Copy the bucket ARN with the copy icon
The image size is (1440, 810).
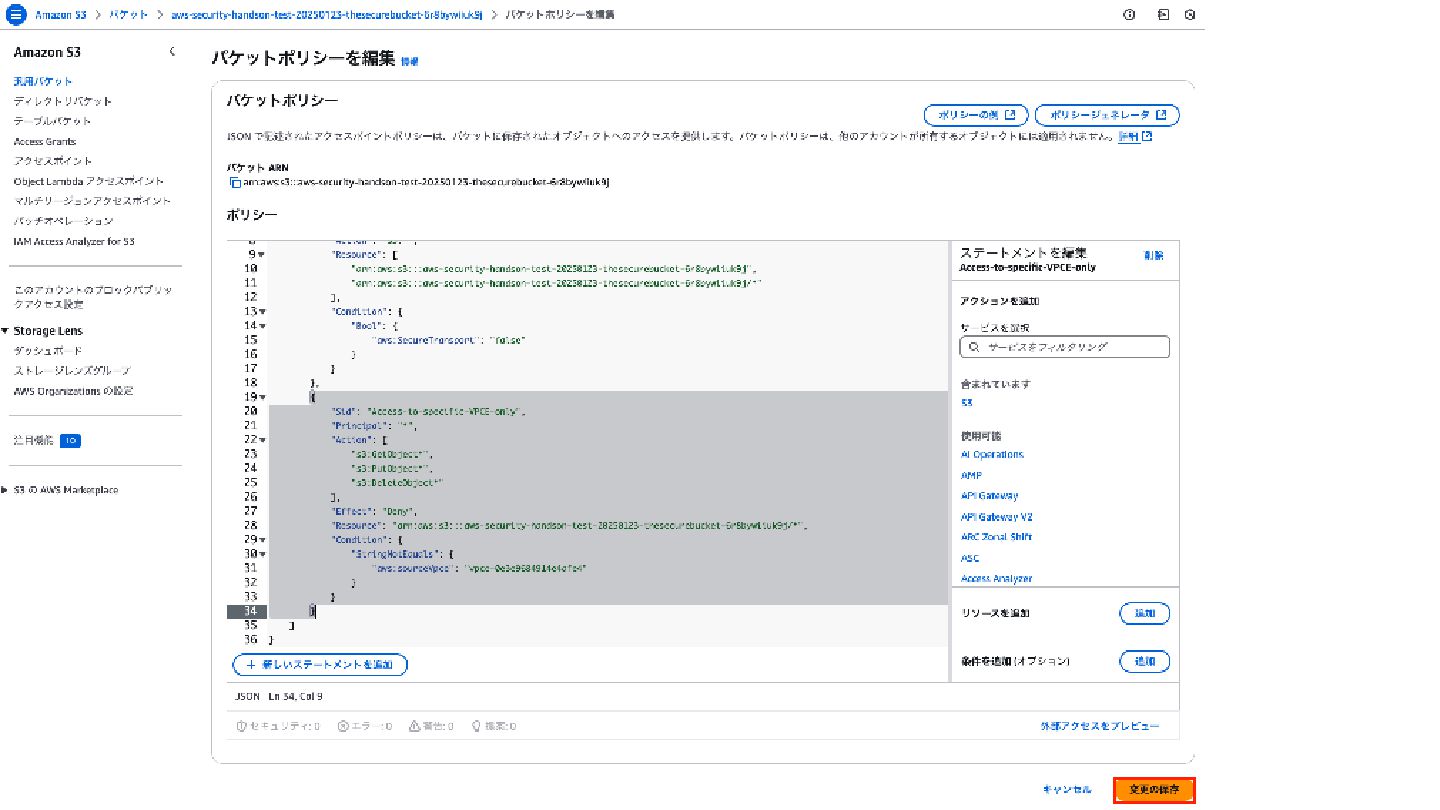click(x=235, y=182)
